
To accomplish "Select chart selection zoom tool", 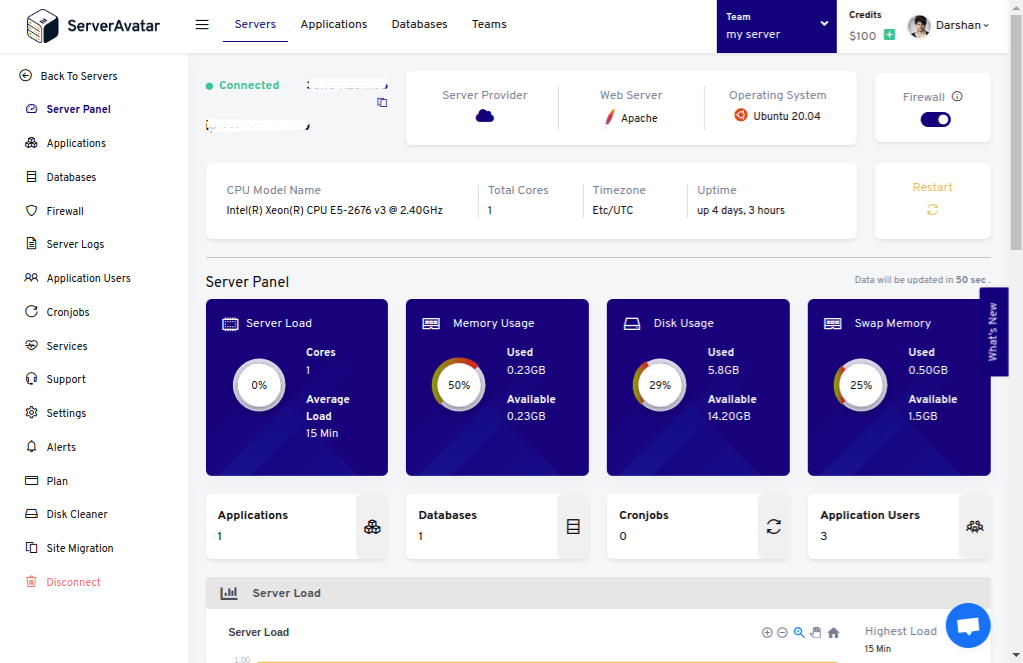I will (799, 632).
